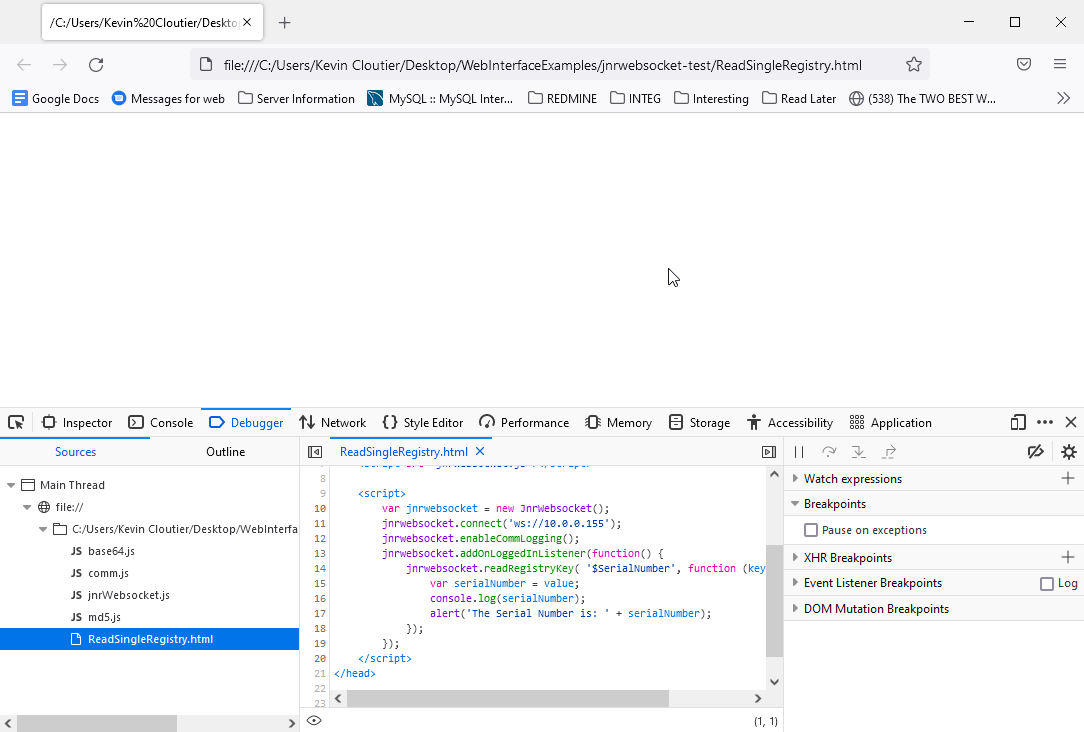
Task: Collapse the breakpoints pane toggle icon
Action: point(769,452)
